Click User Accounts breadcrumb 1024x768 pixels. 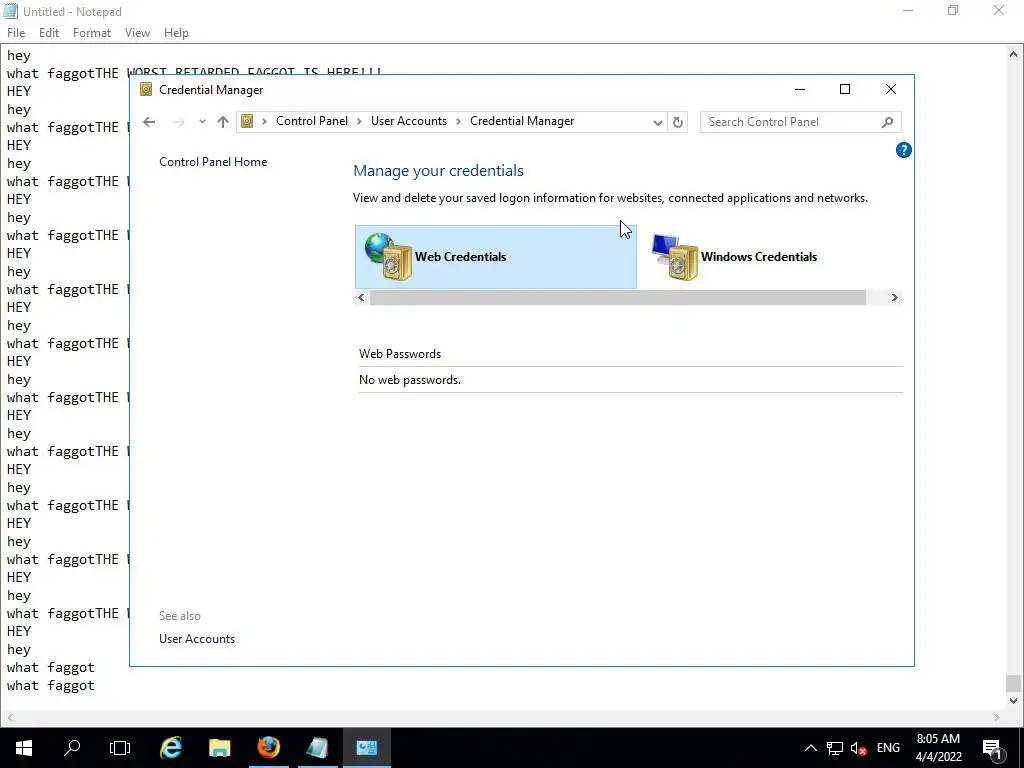coord(409,121)
